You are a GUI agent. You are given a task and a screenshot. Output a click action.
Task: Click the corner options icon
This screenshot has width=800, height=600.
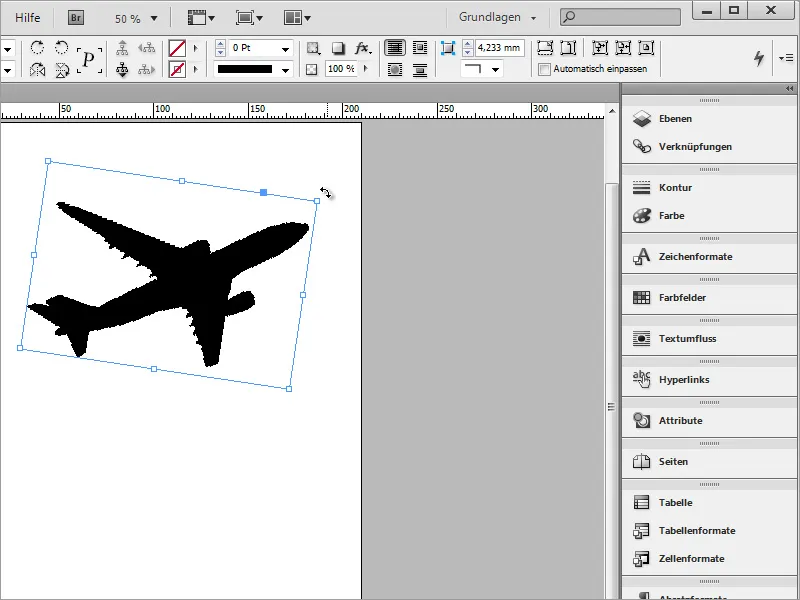[447, 48]
